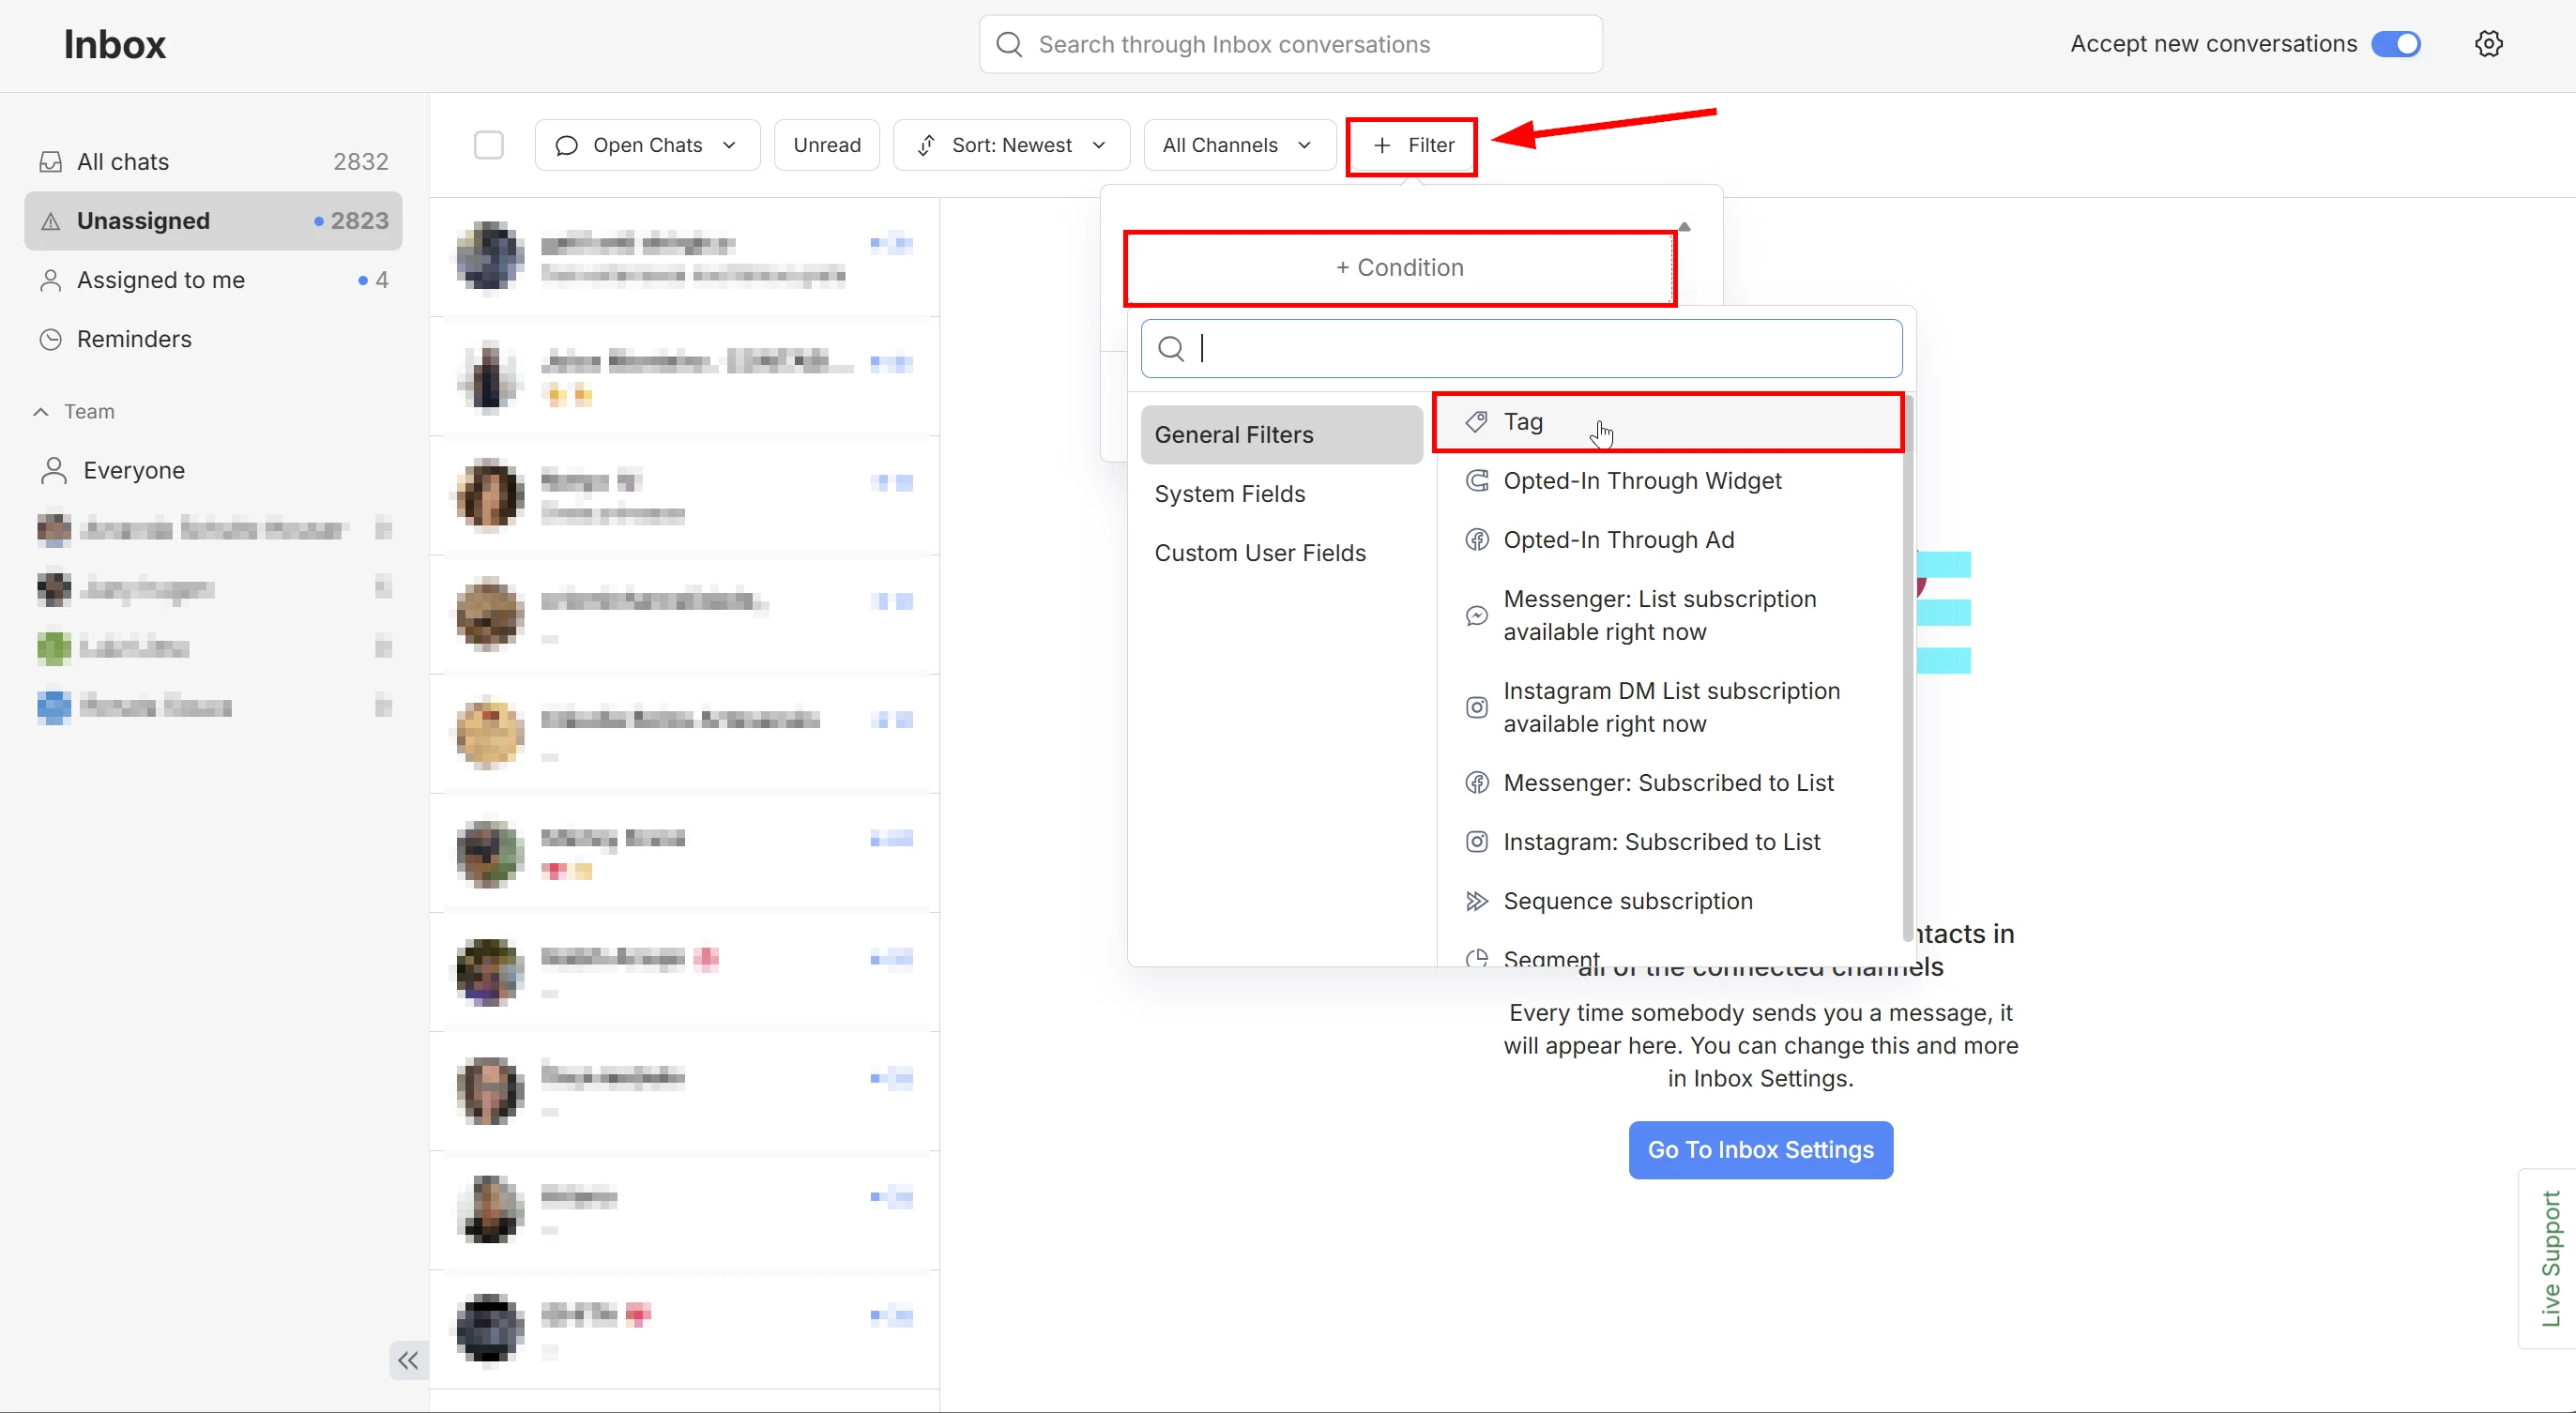Open Inbox settings gear icon
2576x1413 pixels.
(x=2488, y=44)
